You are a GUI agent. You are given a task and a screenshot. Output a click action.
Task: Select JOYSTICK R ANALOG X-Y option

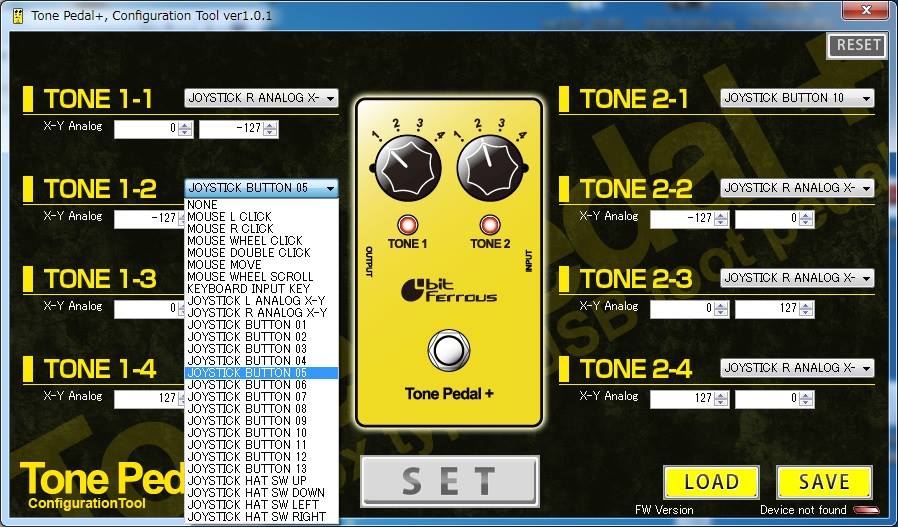pyautogui.click(x=261, y=313)
